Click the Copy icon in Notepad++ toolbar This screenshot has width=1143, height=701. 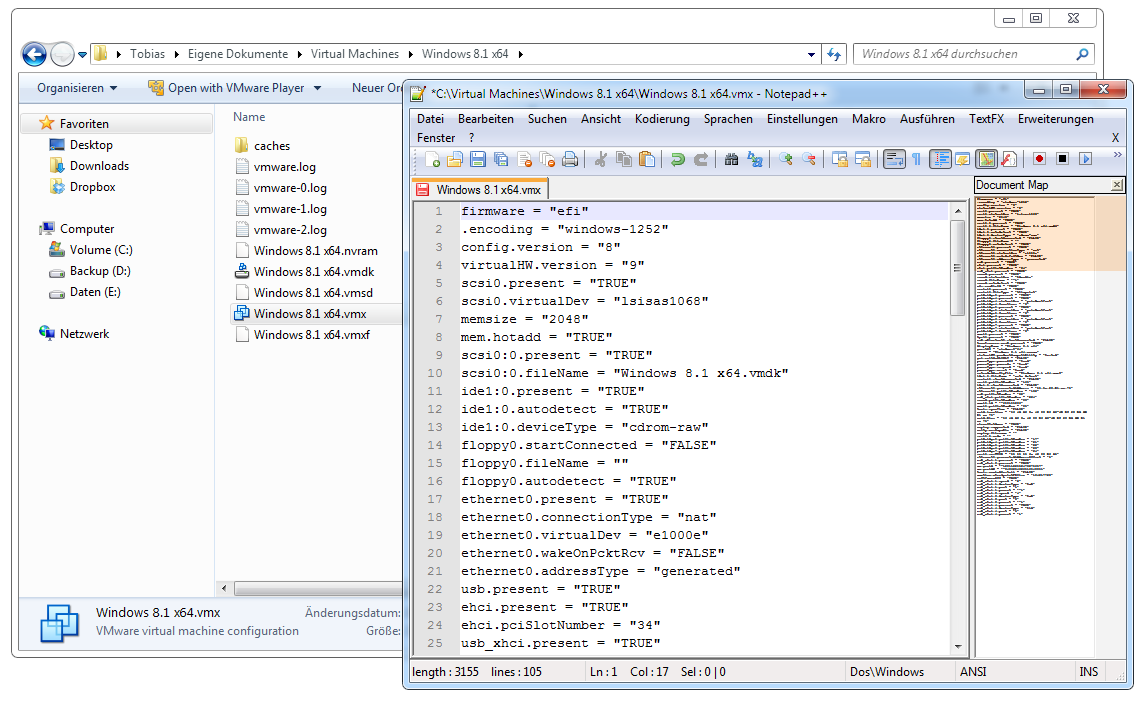(x=624, y=159)
